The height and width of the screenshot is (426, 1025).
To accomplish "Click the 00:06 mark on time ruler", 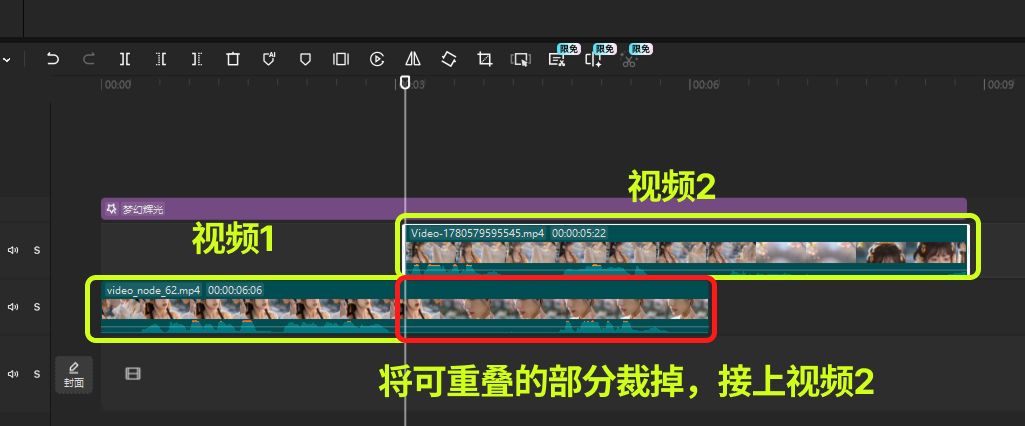I will pos(705,85).
